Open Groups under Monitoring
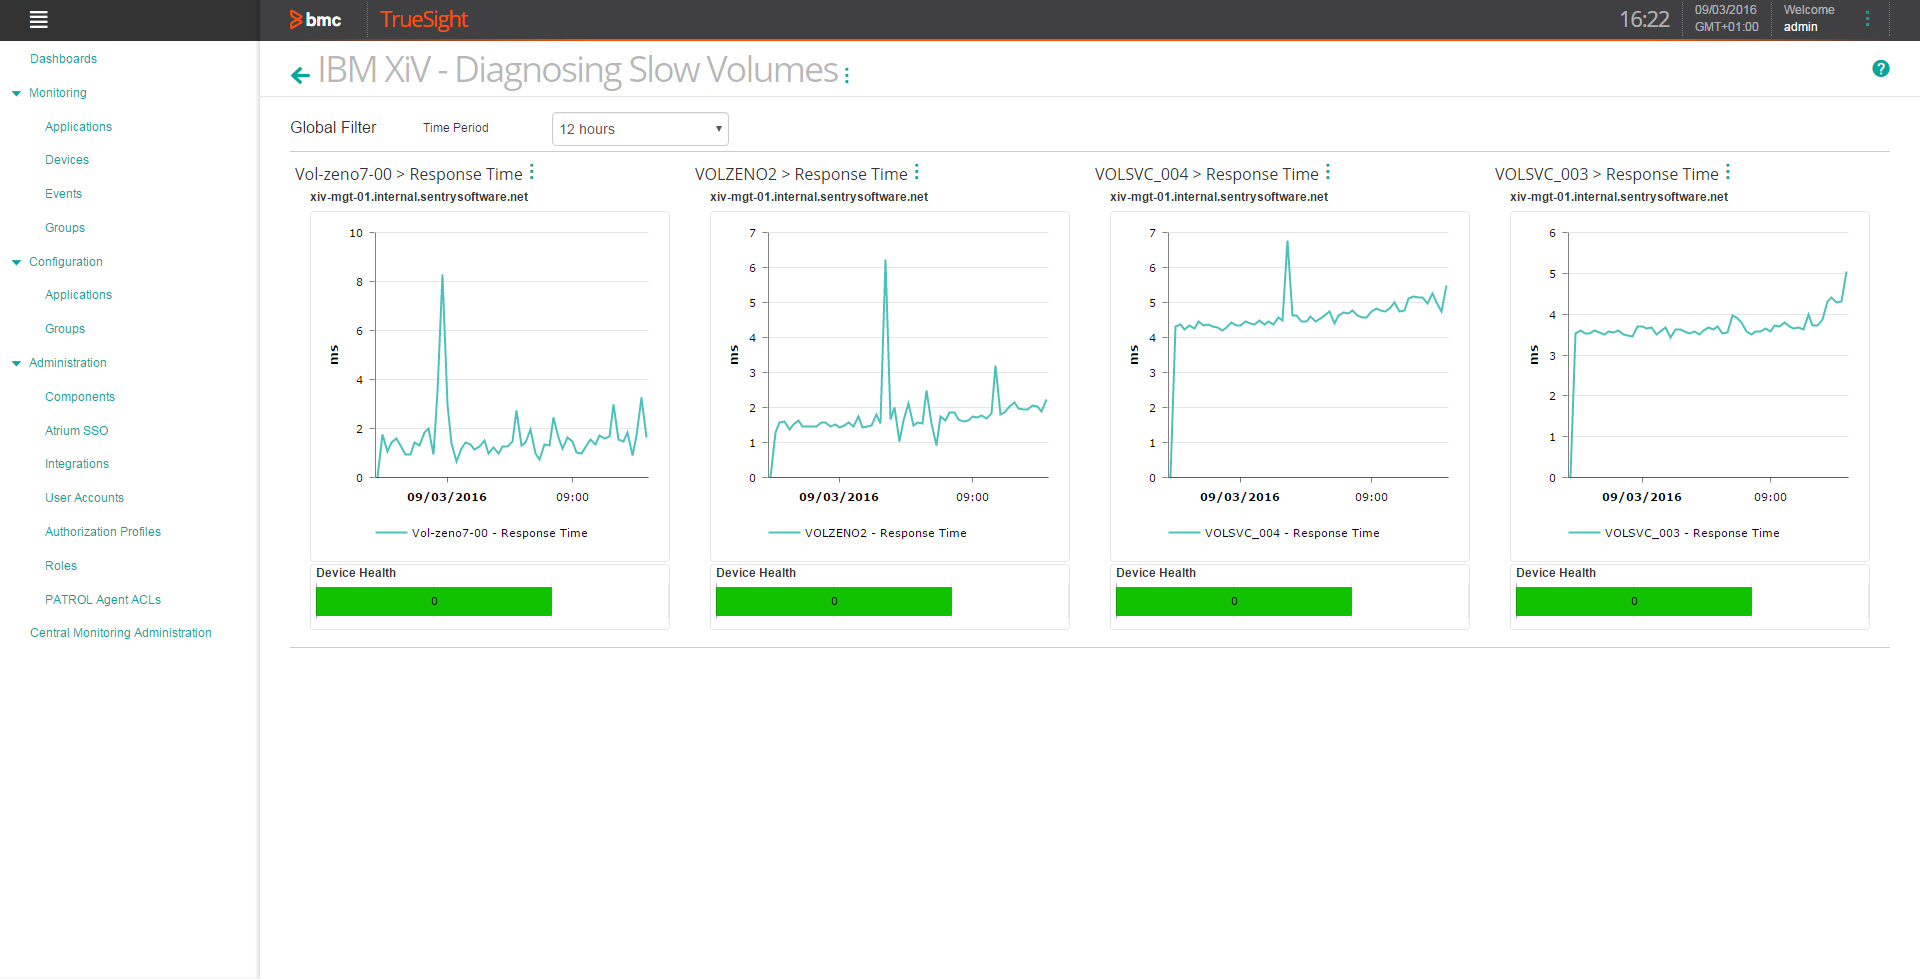This screenshot has width=1920, height=979. tap(65, 228)
